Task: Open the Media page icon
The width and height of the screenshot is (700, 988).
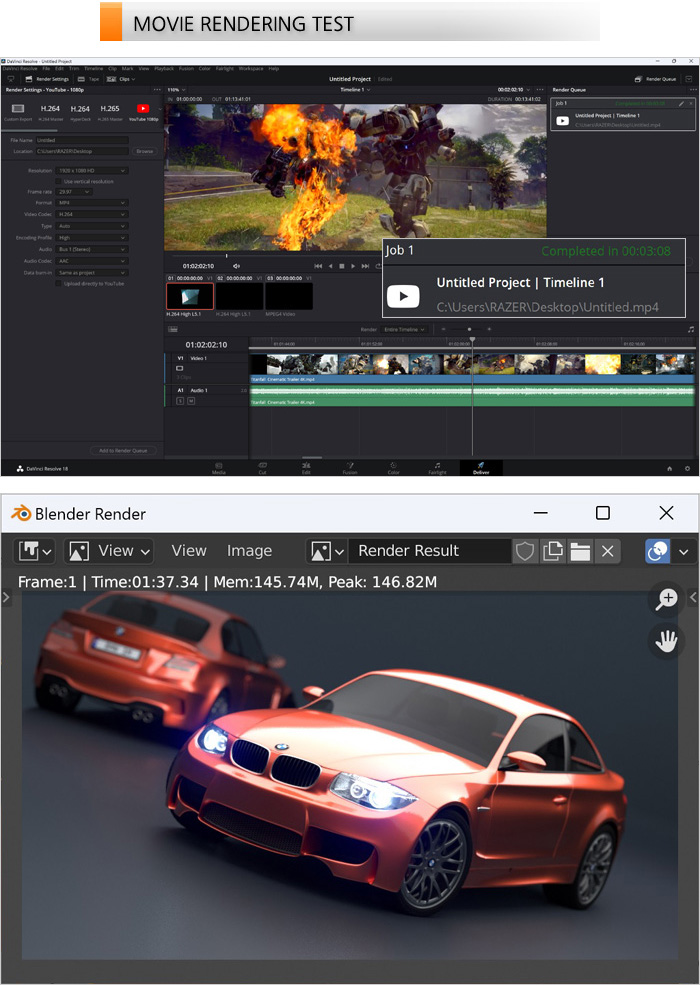Action: click(x=219, y=468)
